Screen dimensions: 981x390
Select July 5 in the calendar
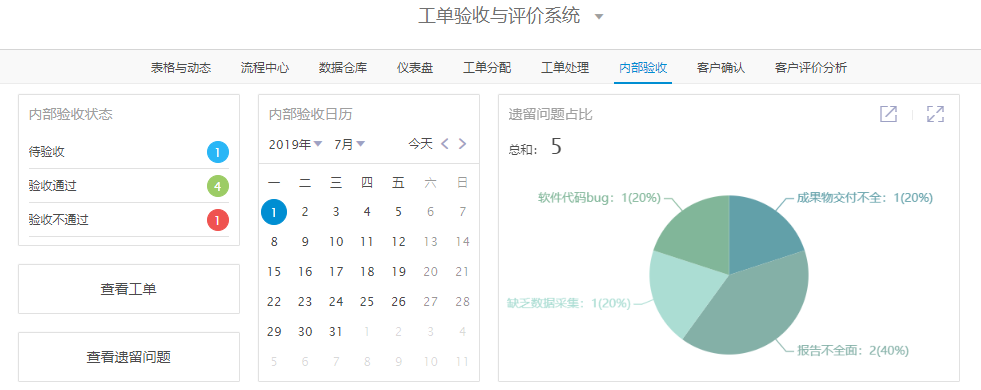tap(399, 212)
